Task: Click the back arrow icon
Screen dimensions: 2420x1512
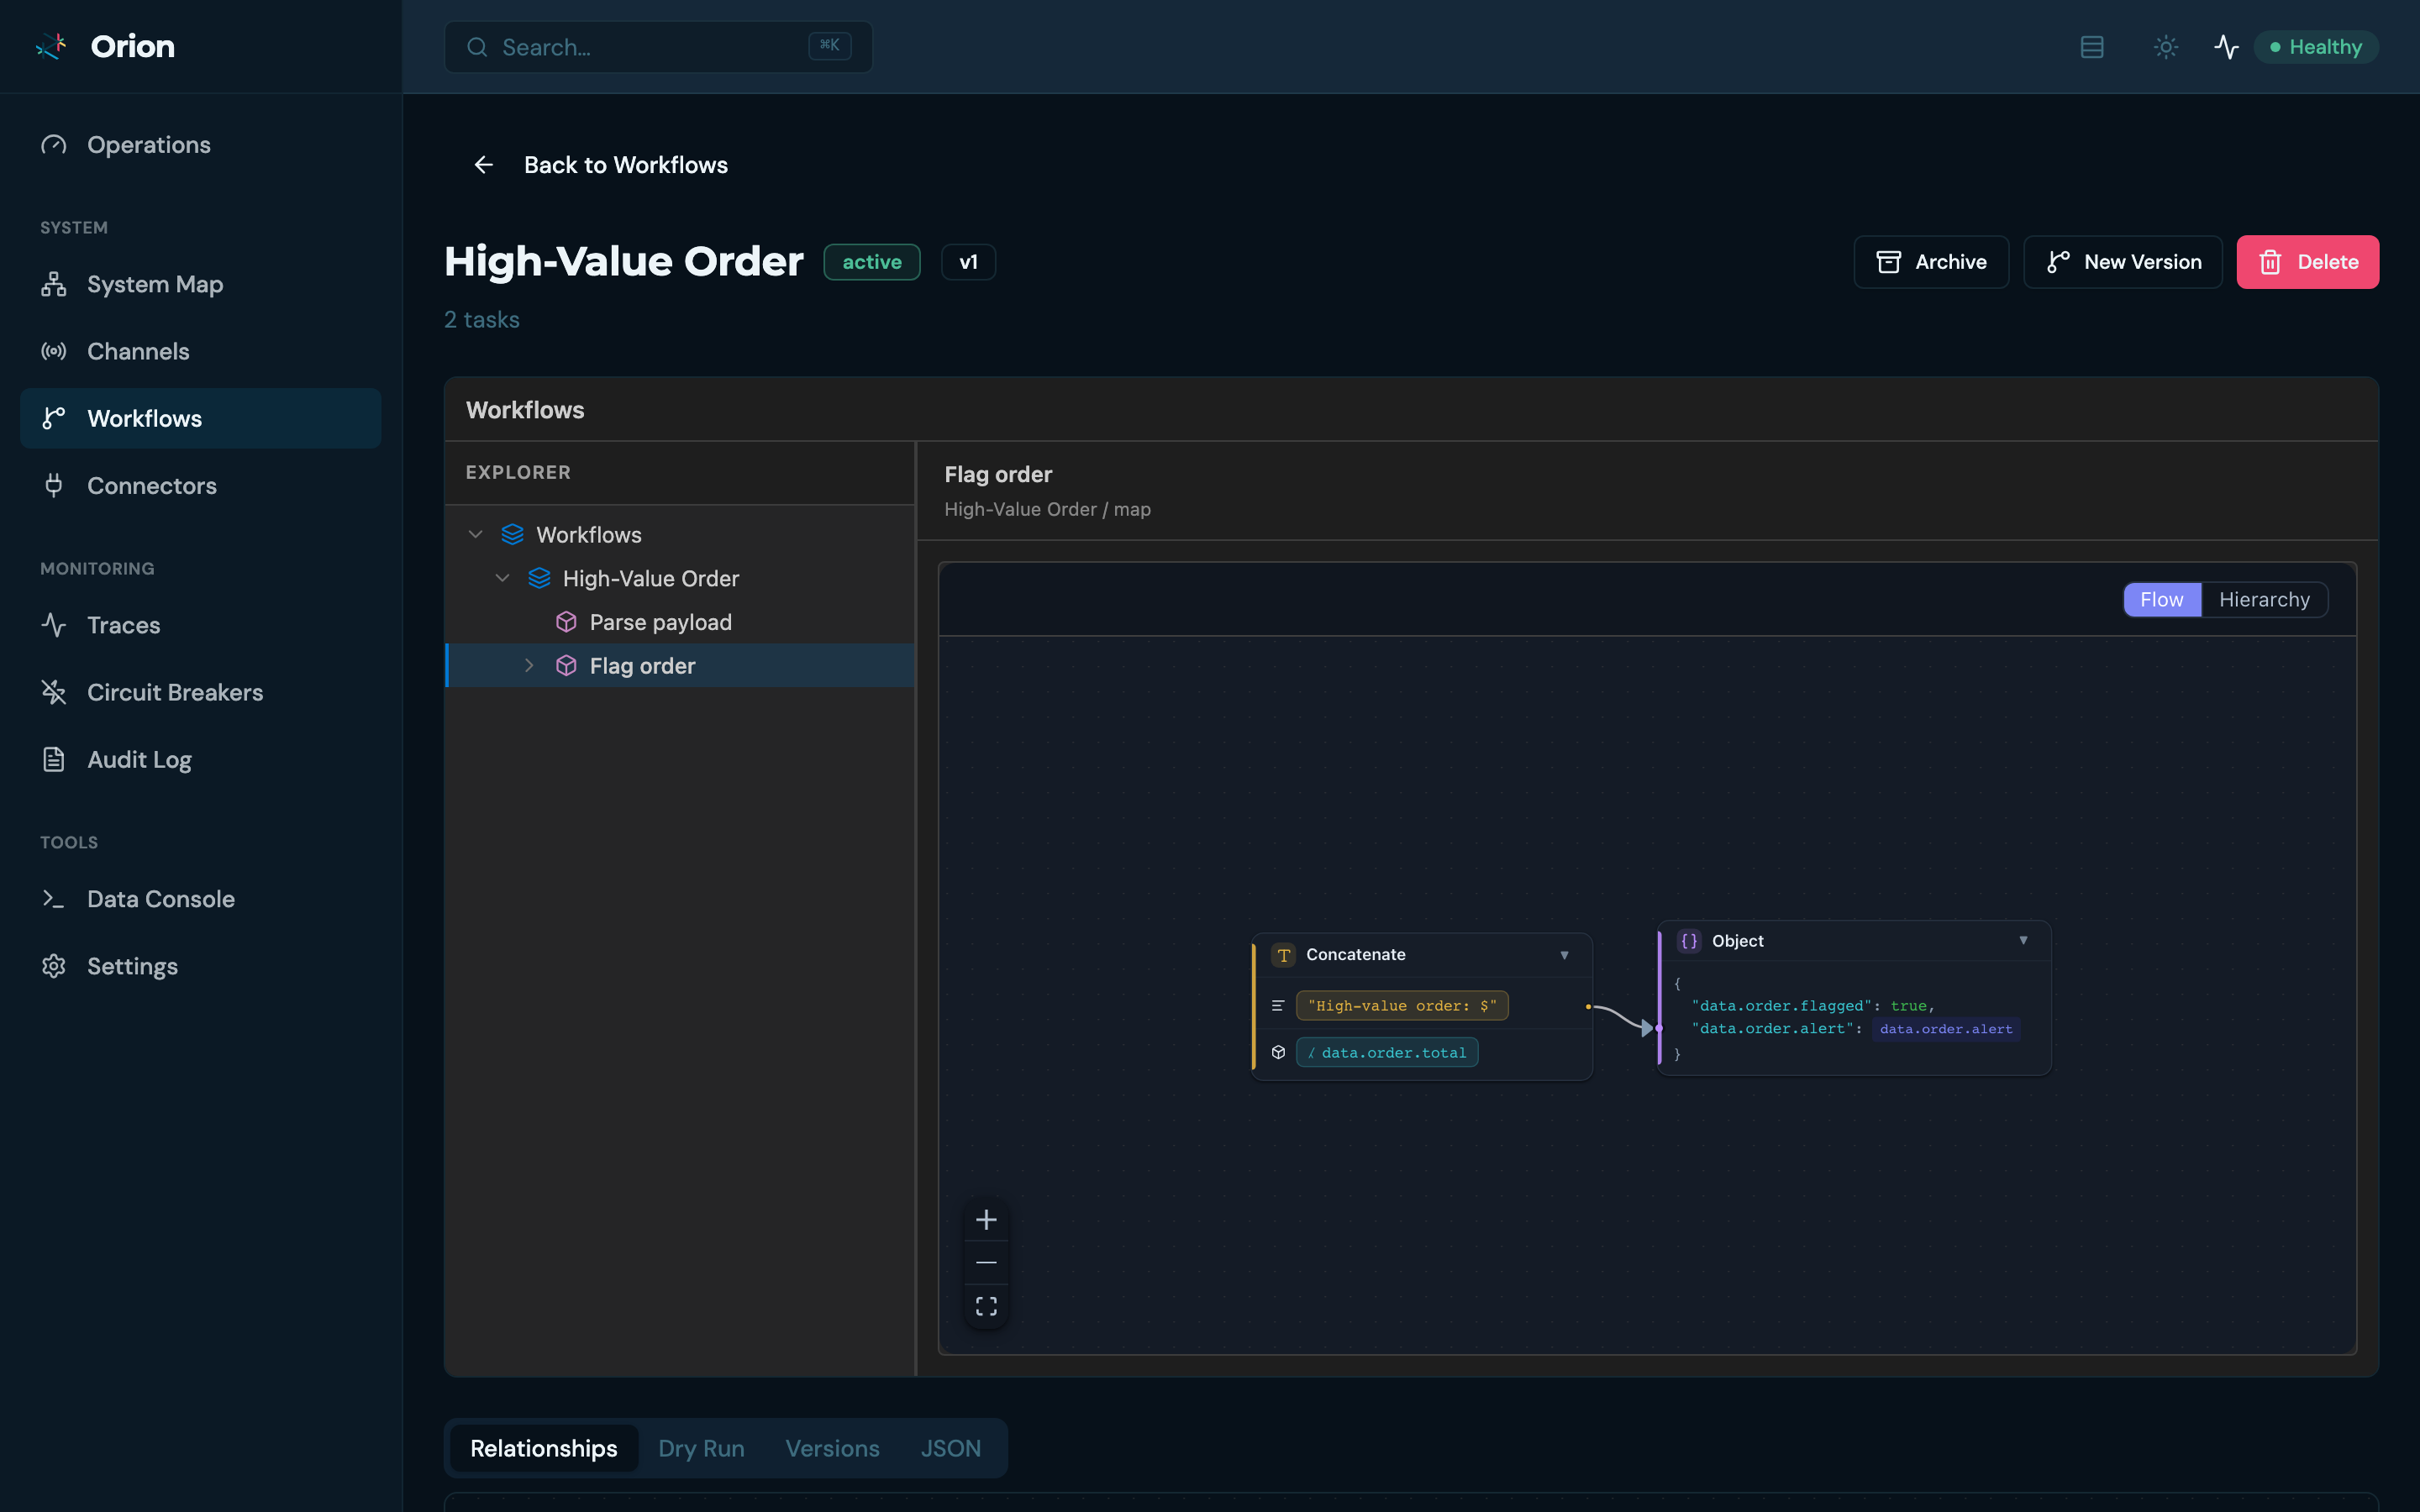Action: (x=484, y=165)
